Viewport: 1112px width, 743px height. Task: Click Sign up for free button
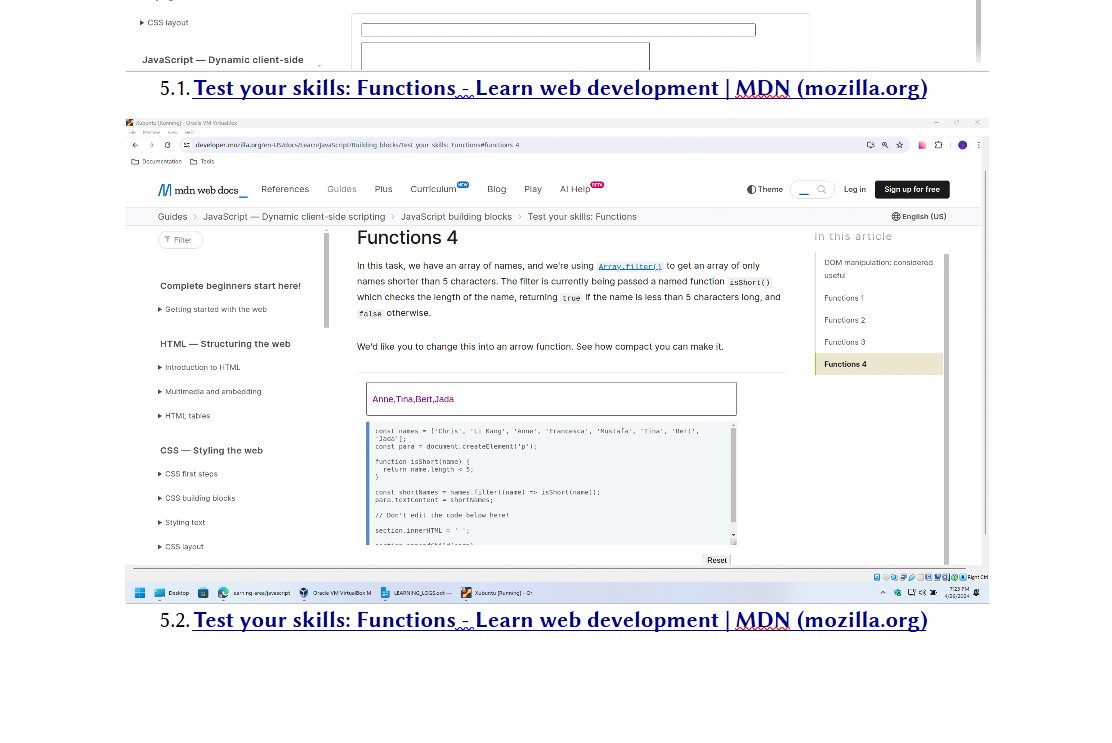point(912,189)
